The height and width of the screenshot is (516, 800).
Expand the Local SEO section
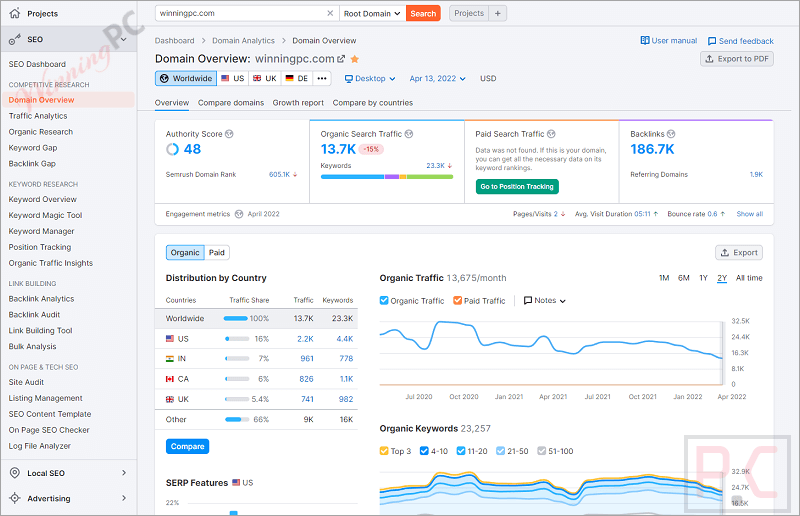123,473
